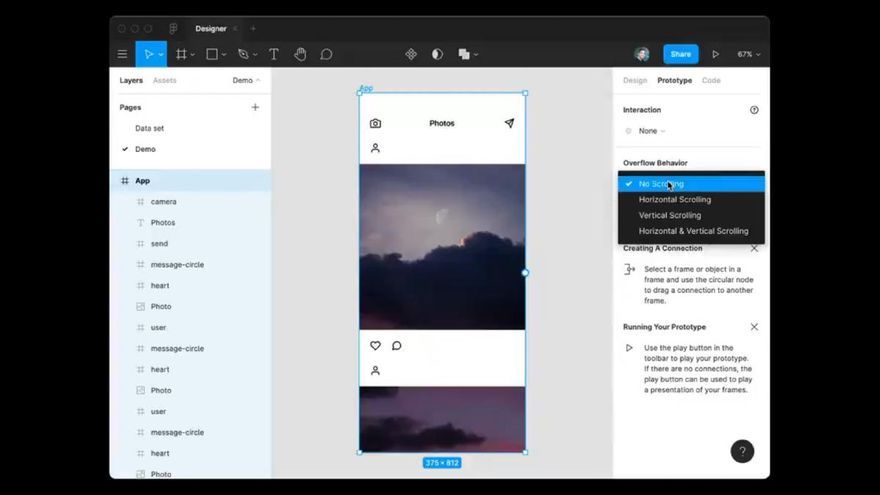The height and width of the screenshot is (495, 880).
Task: Select Horizontal & Vertical Scrolling option
Action: [693, 231]
